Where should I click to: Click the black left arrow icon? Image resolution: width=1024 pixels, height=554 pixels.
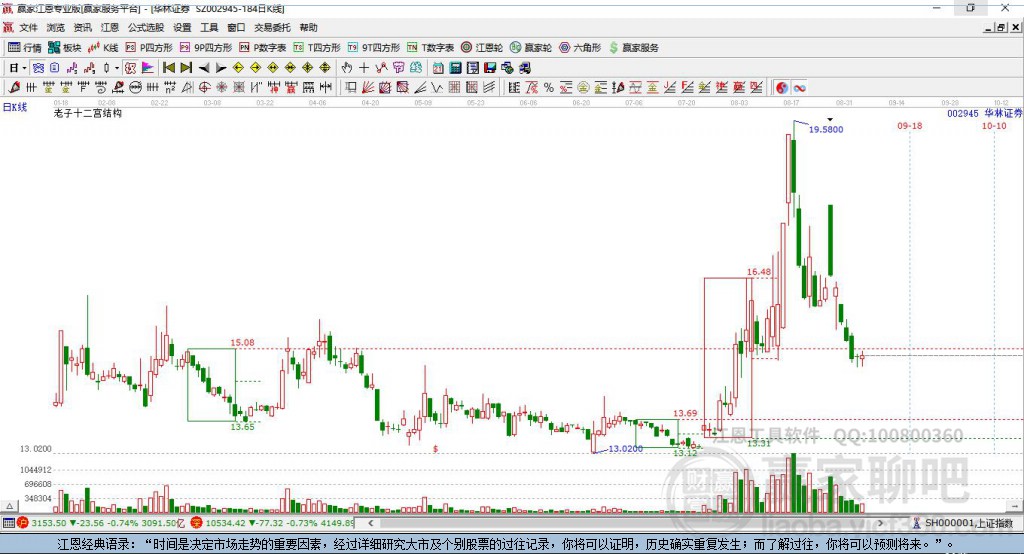click(x=204, y=68)
